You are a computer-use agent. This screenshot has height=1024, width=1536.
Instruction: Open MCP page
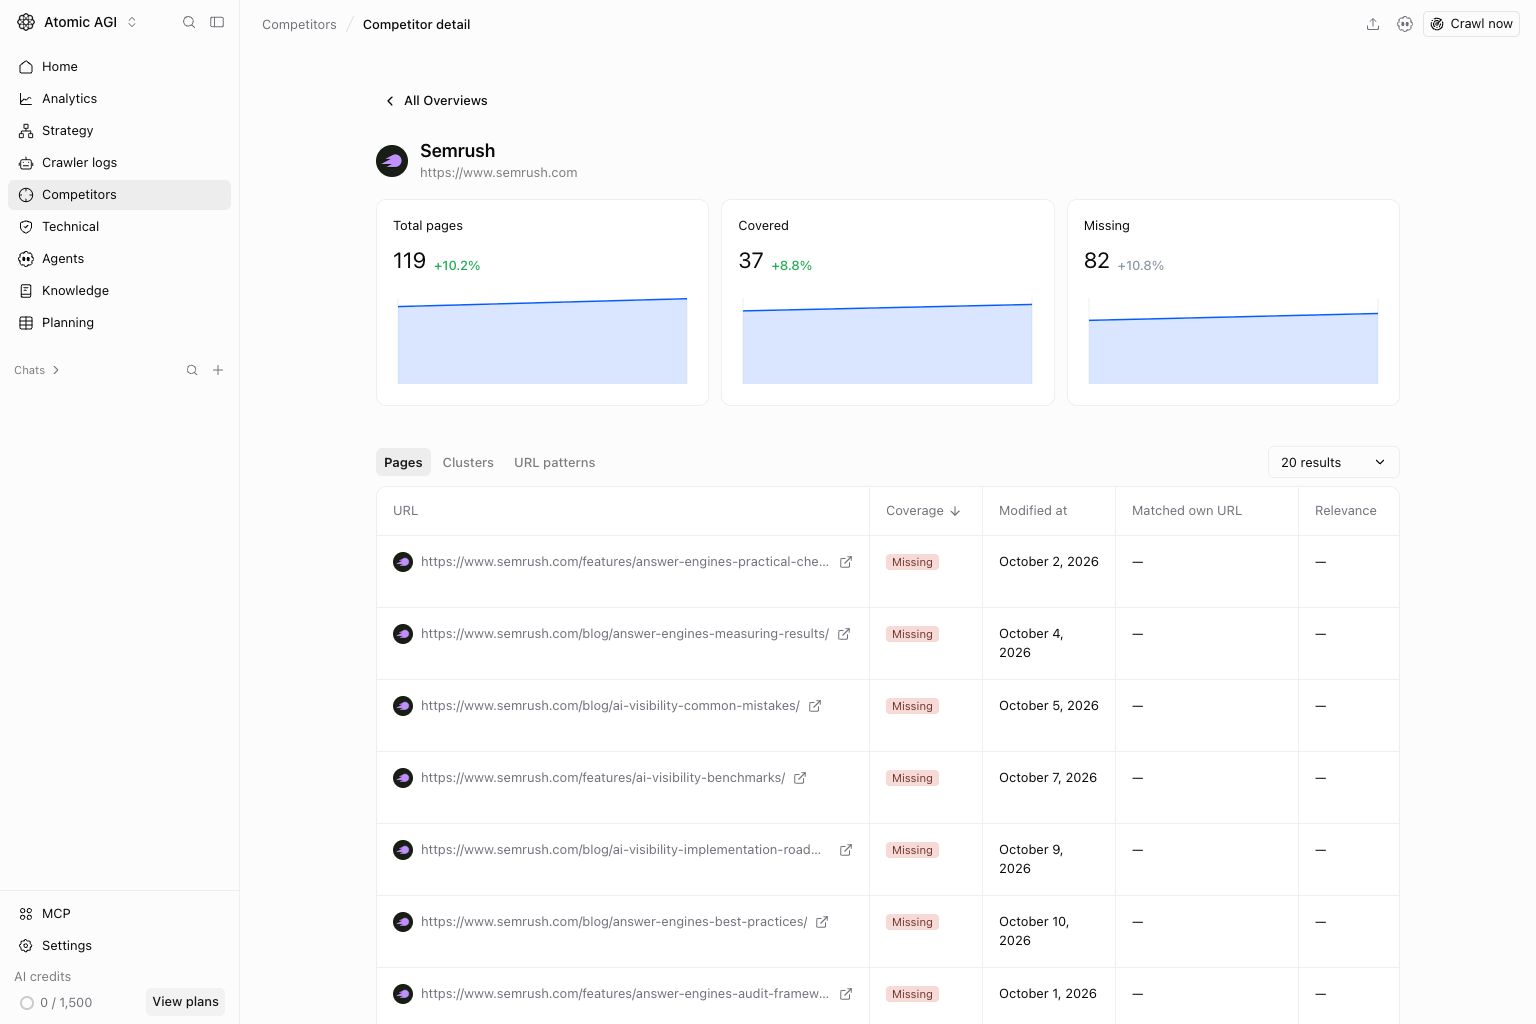pyautogui.click(x=119, y=914)
